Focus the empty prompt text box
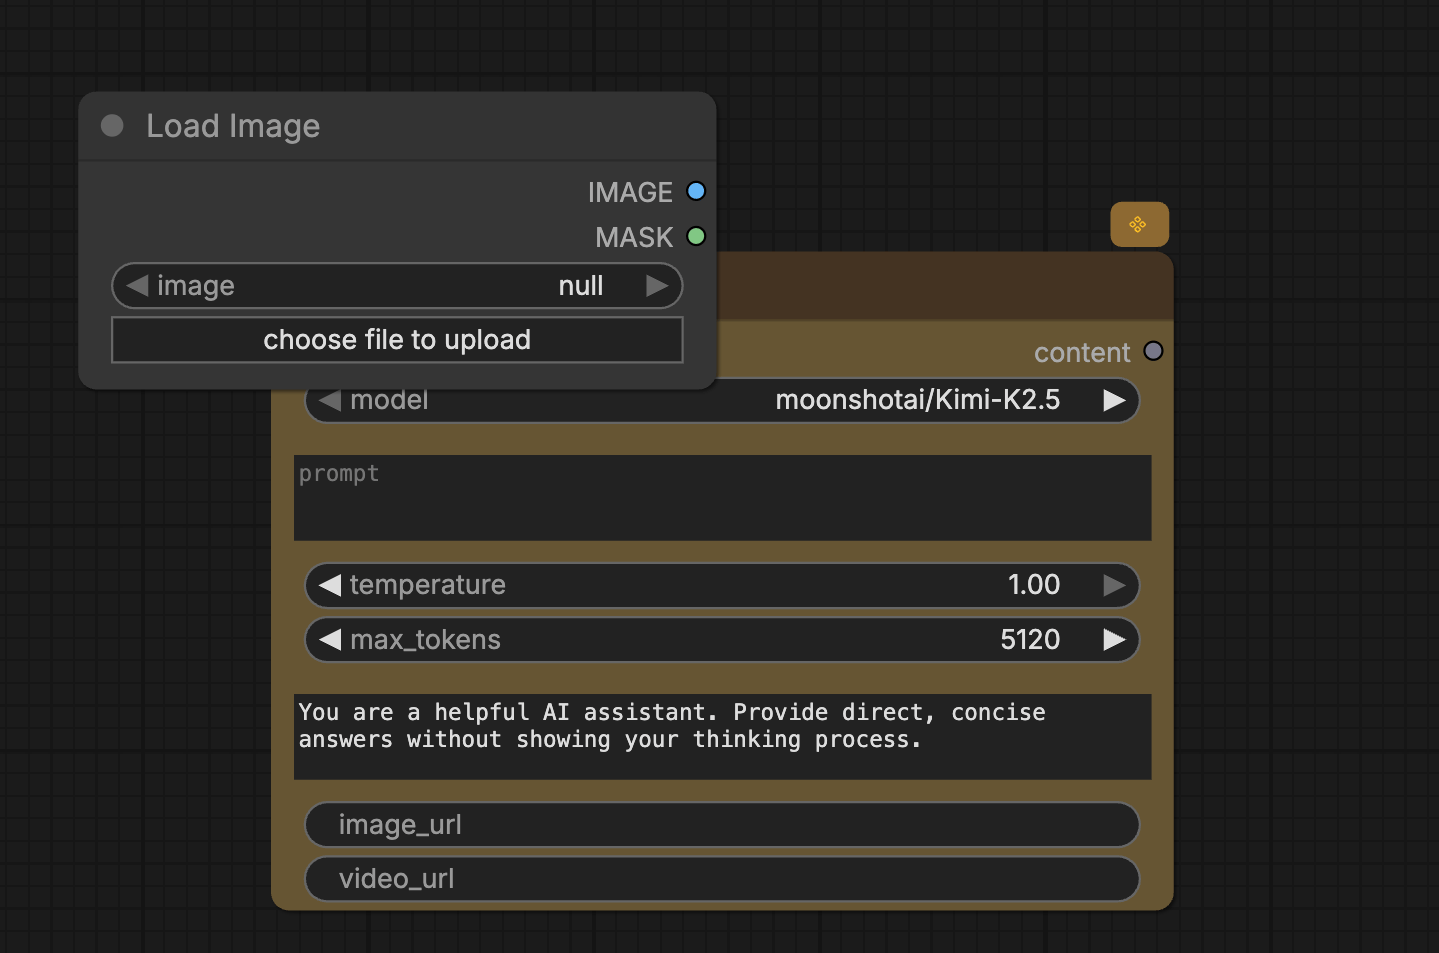This screenshot has height=953, width=1439. (x=722, y=498)
